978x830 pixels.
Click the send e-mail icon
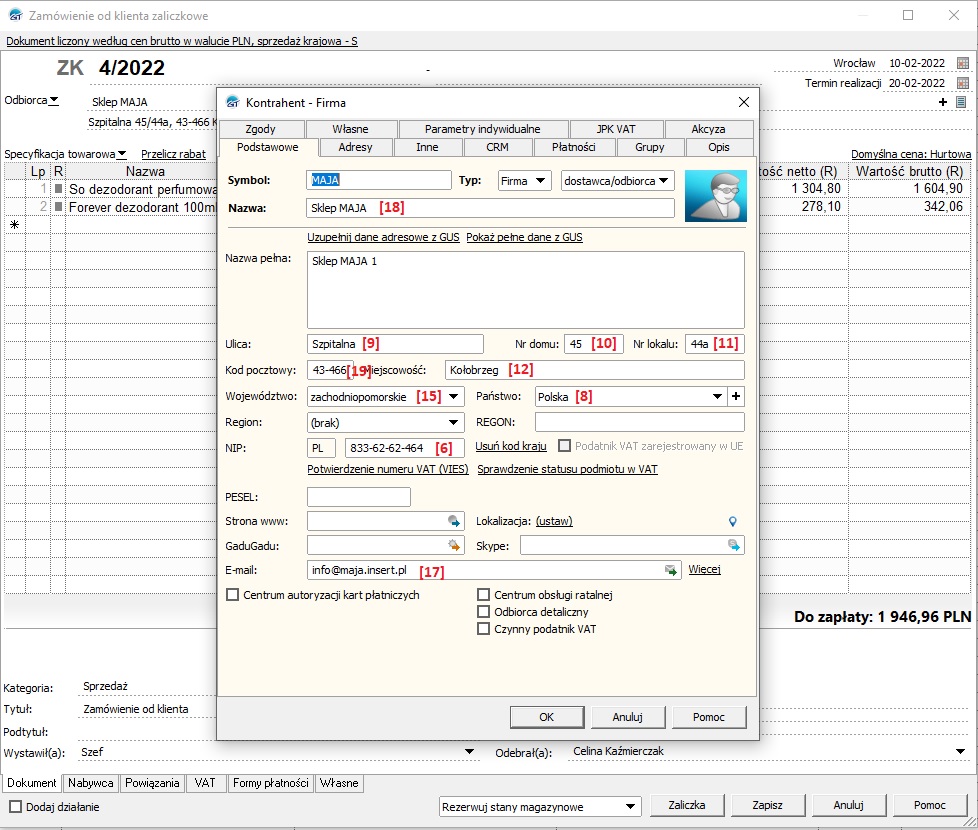pyautogui.click(x=671, y=570)
